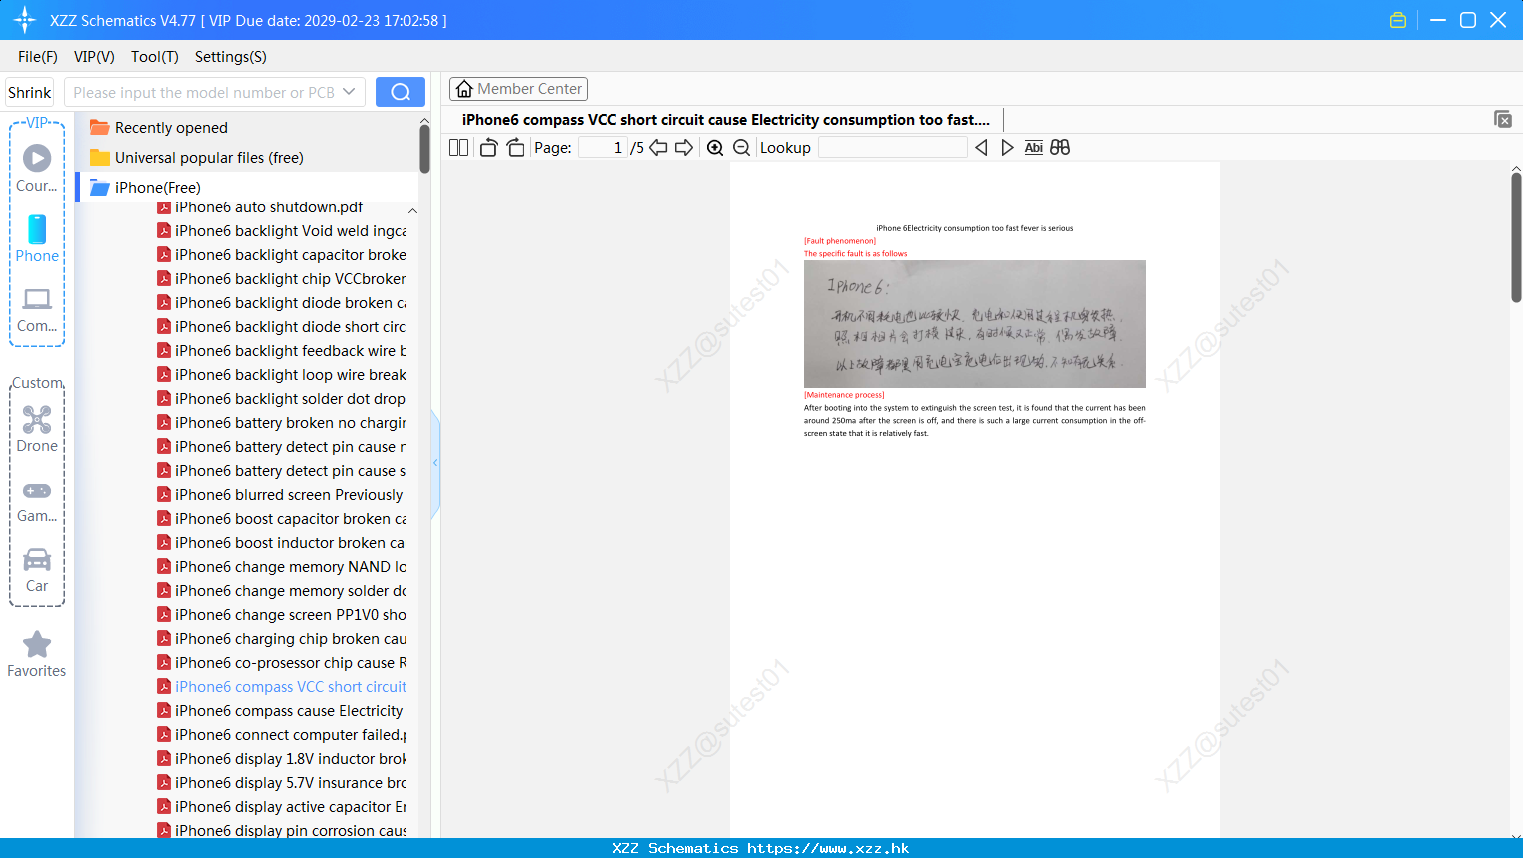Image resolution: width=1523 pixels, height=858 pixels.
Task: Click the page number field
Action: tap(603, 148)
